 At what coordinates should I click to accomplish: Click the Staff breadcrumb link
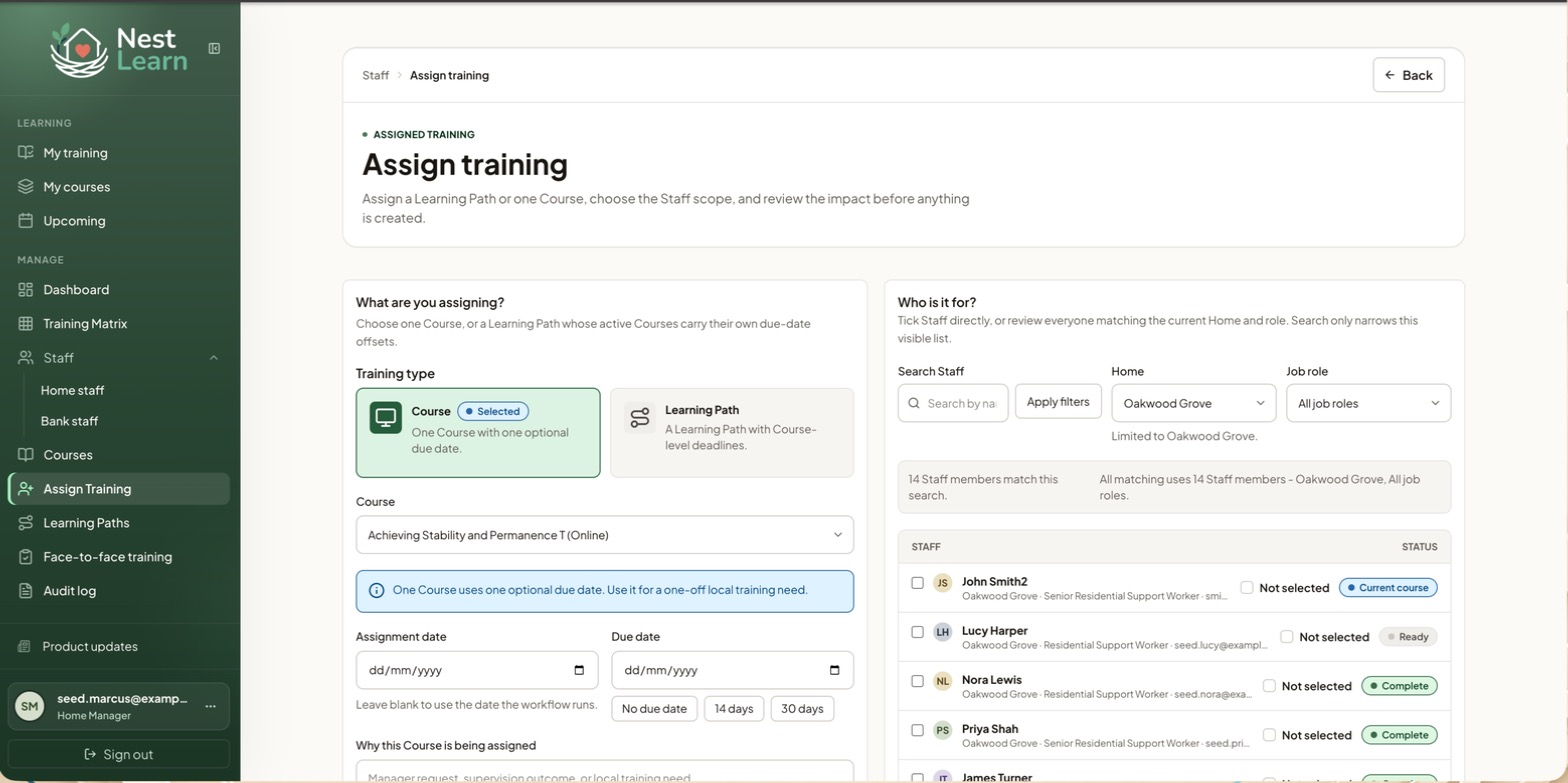375,75
